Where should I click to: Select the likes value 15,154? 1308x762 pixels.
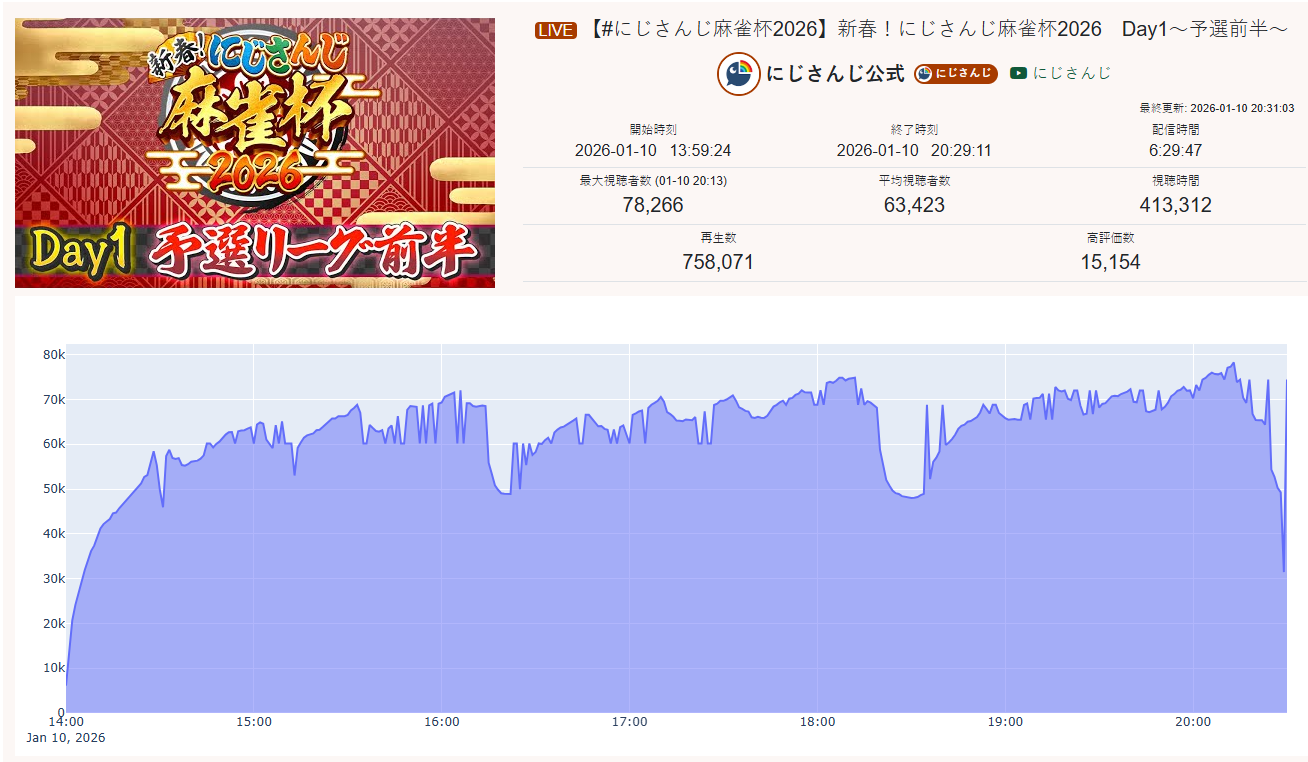pyautogui.click(x=1110, y=262)
